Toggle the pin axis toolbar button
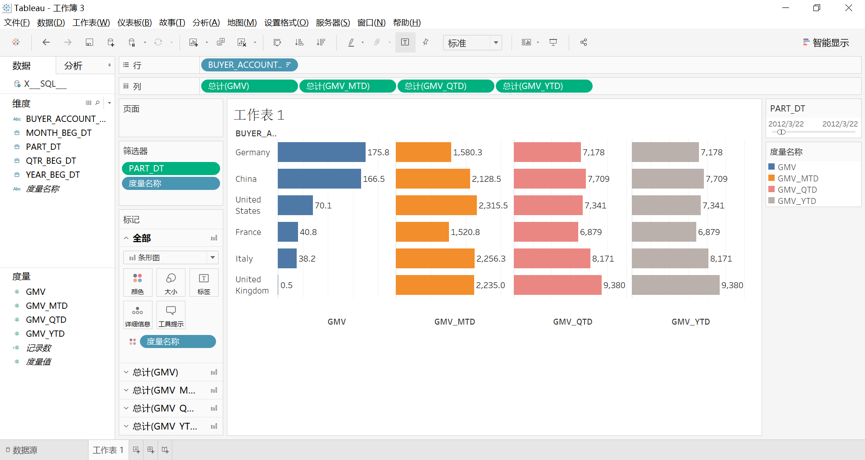This screenshot has width=865, height=460. (x=426, y=43)
